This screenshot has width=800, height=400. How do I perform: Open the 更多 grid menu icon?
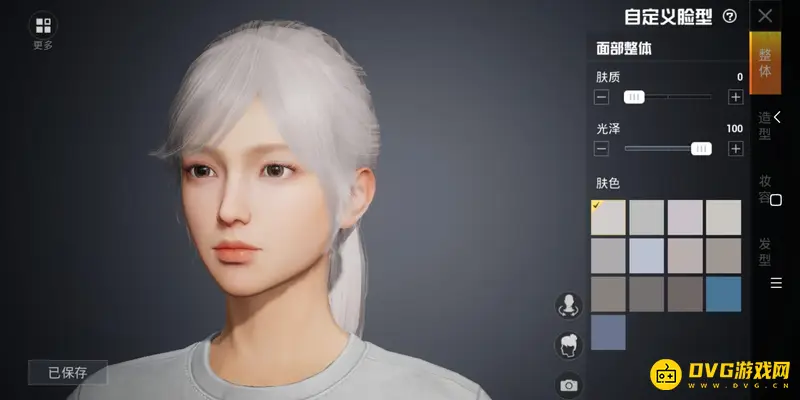(x=43, y=25)
